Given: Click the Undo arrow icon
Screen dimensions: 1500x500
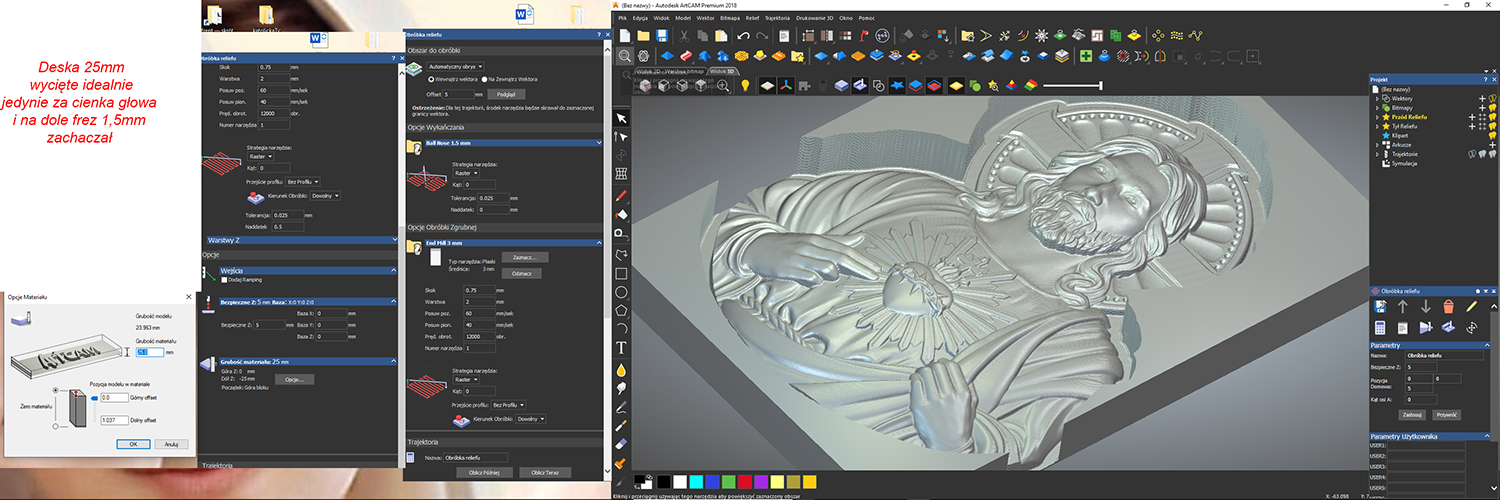Looking at the screenshot, I should click(743, 36).
